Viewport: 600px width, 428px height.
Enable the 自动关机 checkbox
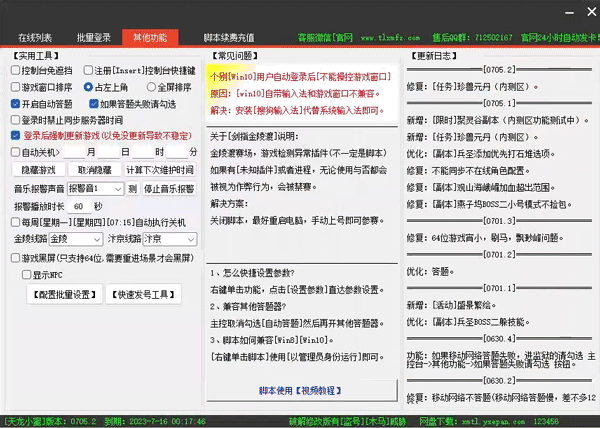coord(17,152)
